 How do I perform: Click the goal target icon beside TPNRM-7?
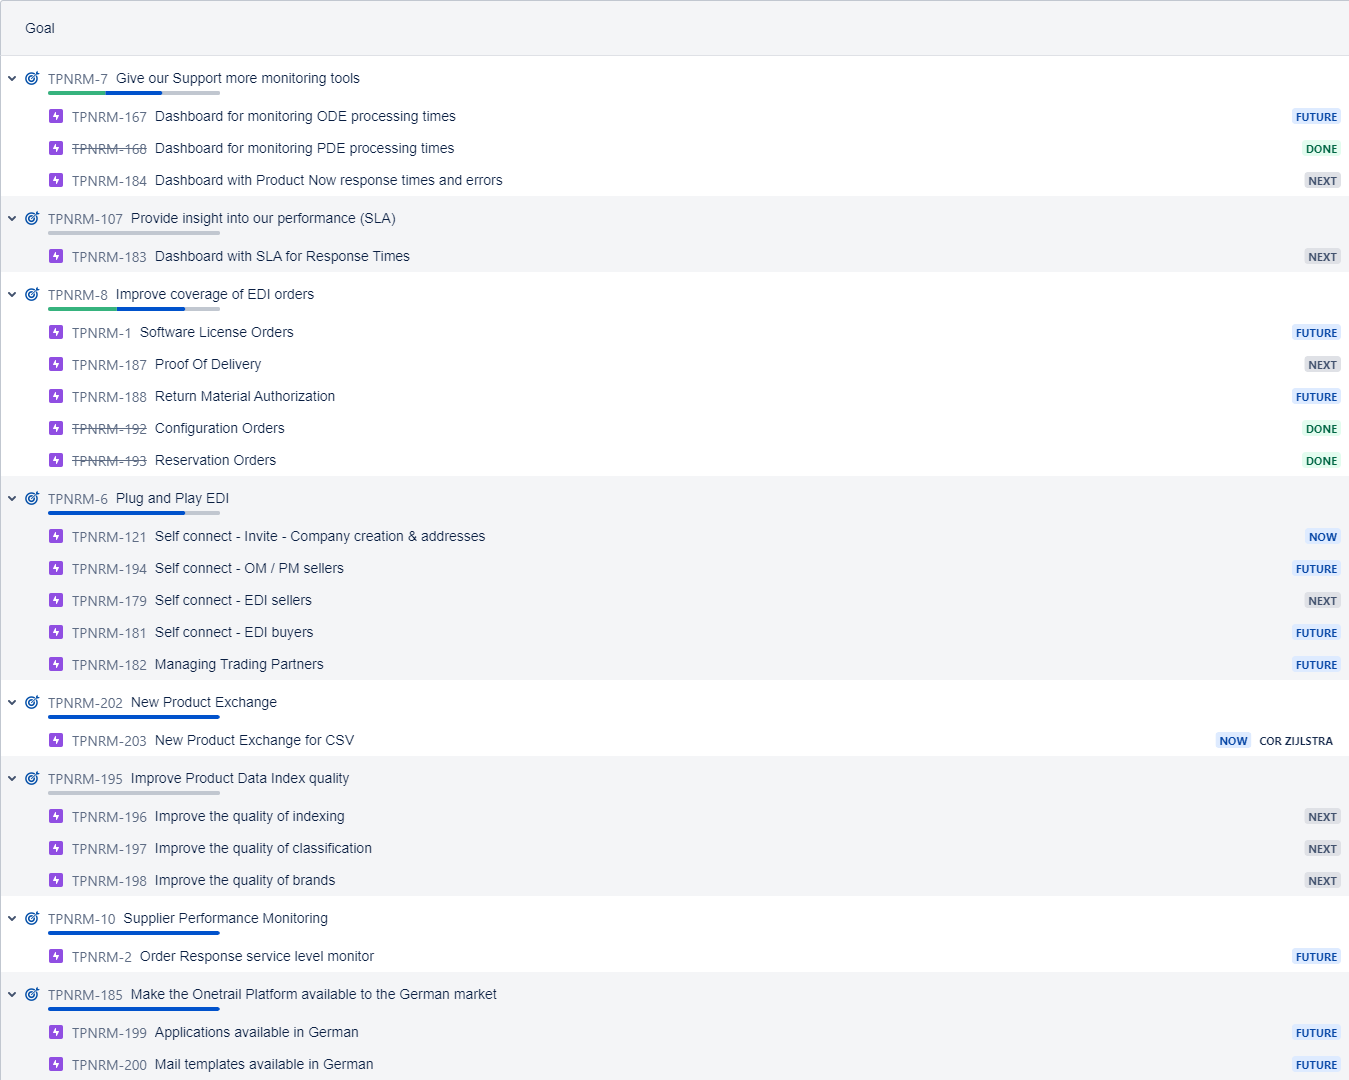(x=32, y=78)
